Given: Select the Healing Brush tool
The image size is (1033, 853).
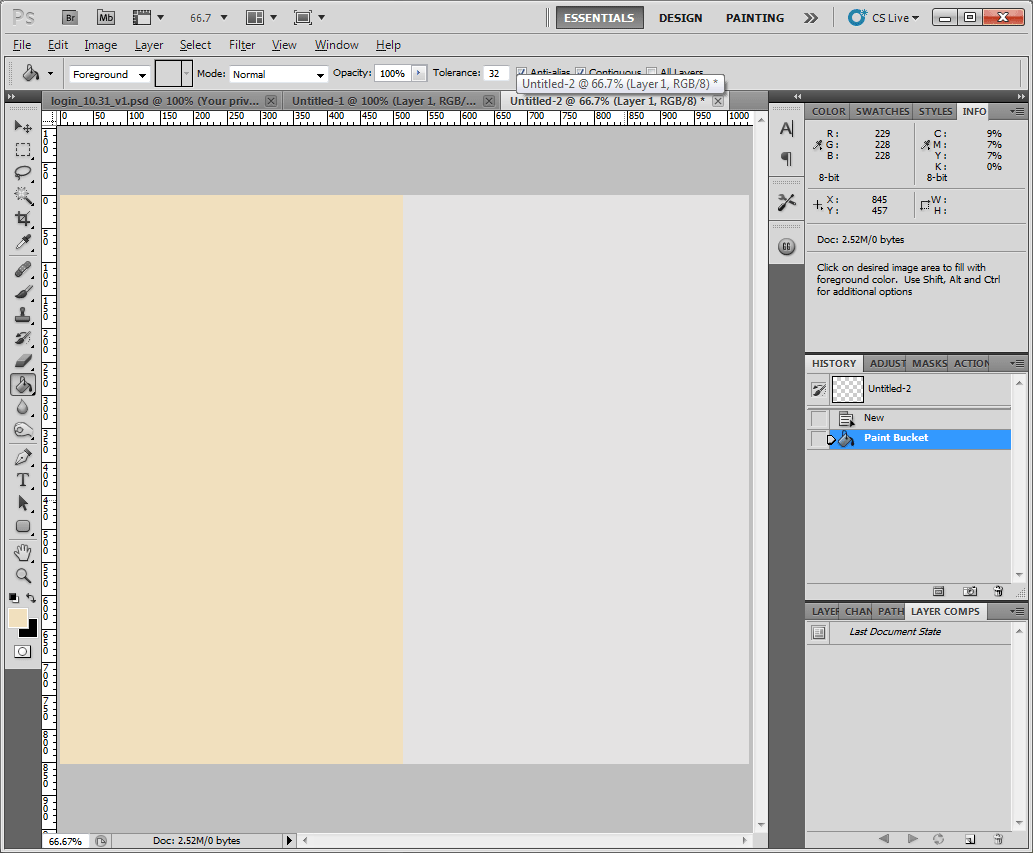Looking at the screenshot, I should click(23, 269).
